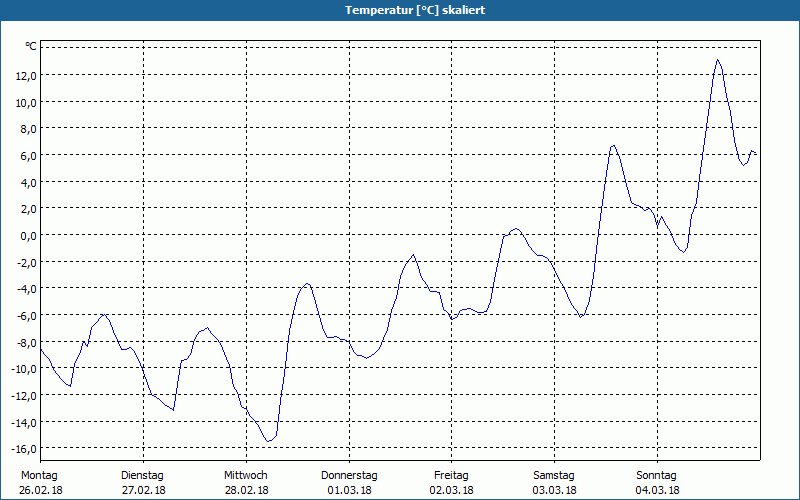Click the 13°C peak of the temperature curve

[717, 60]
